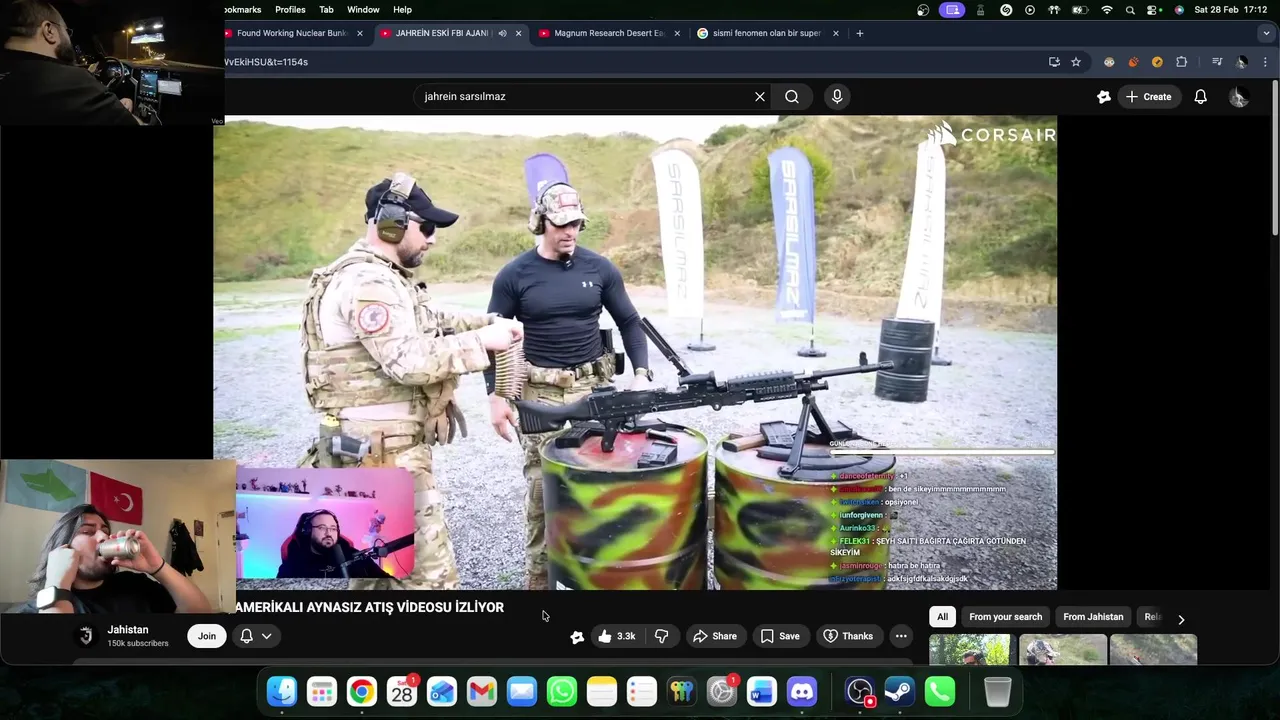1280x720 pixels.
Task: Open the Profiles menu
Action: (290, 10)
